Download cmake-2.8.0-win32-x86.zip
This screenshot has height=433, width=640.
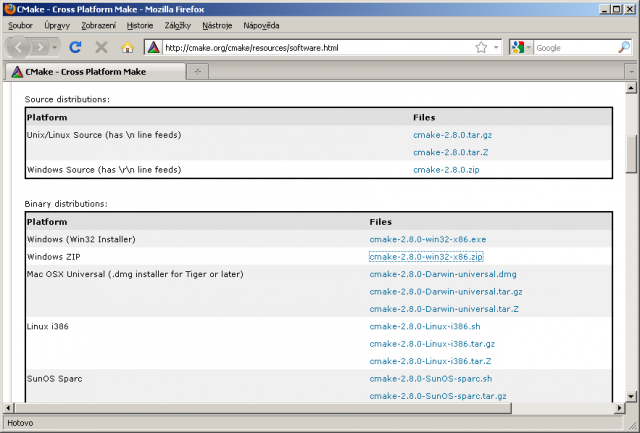pyautogui.click(x=426, y=257)
